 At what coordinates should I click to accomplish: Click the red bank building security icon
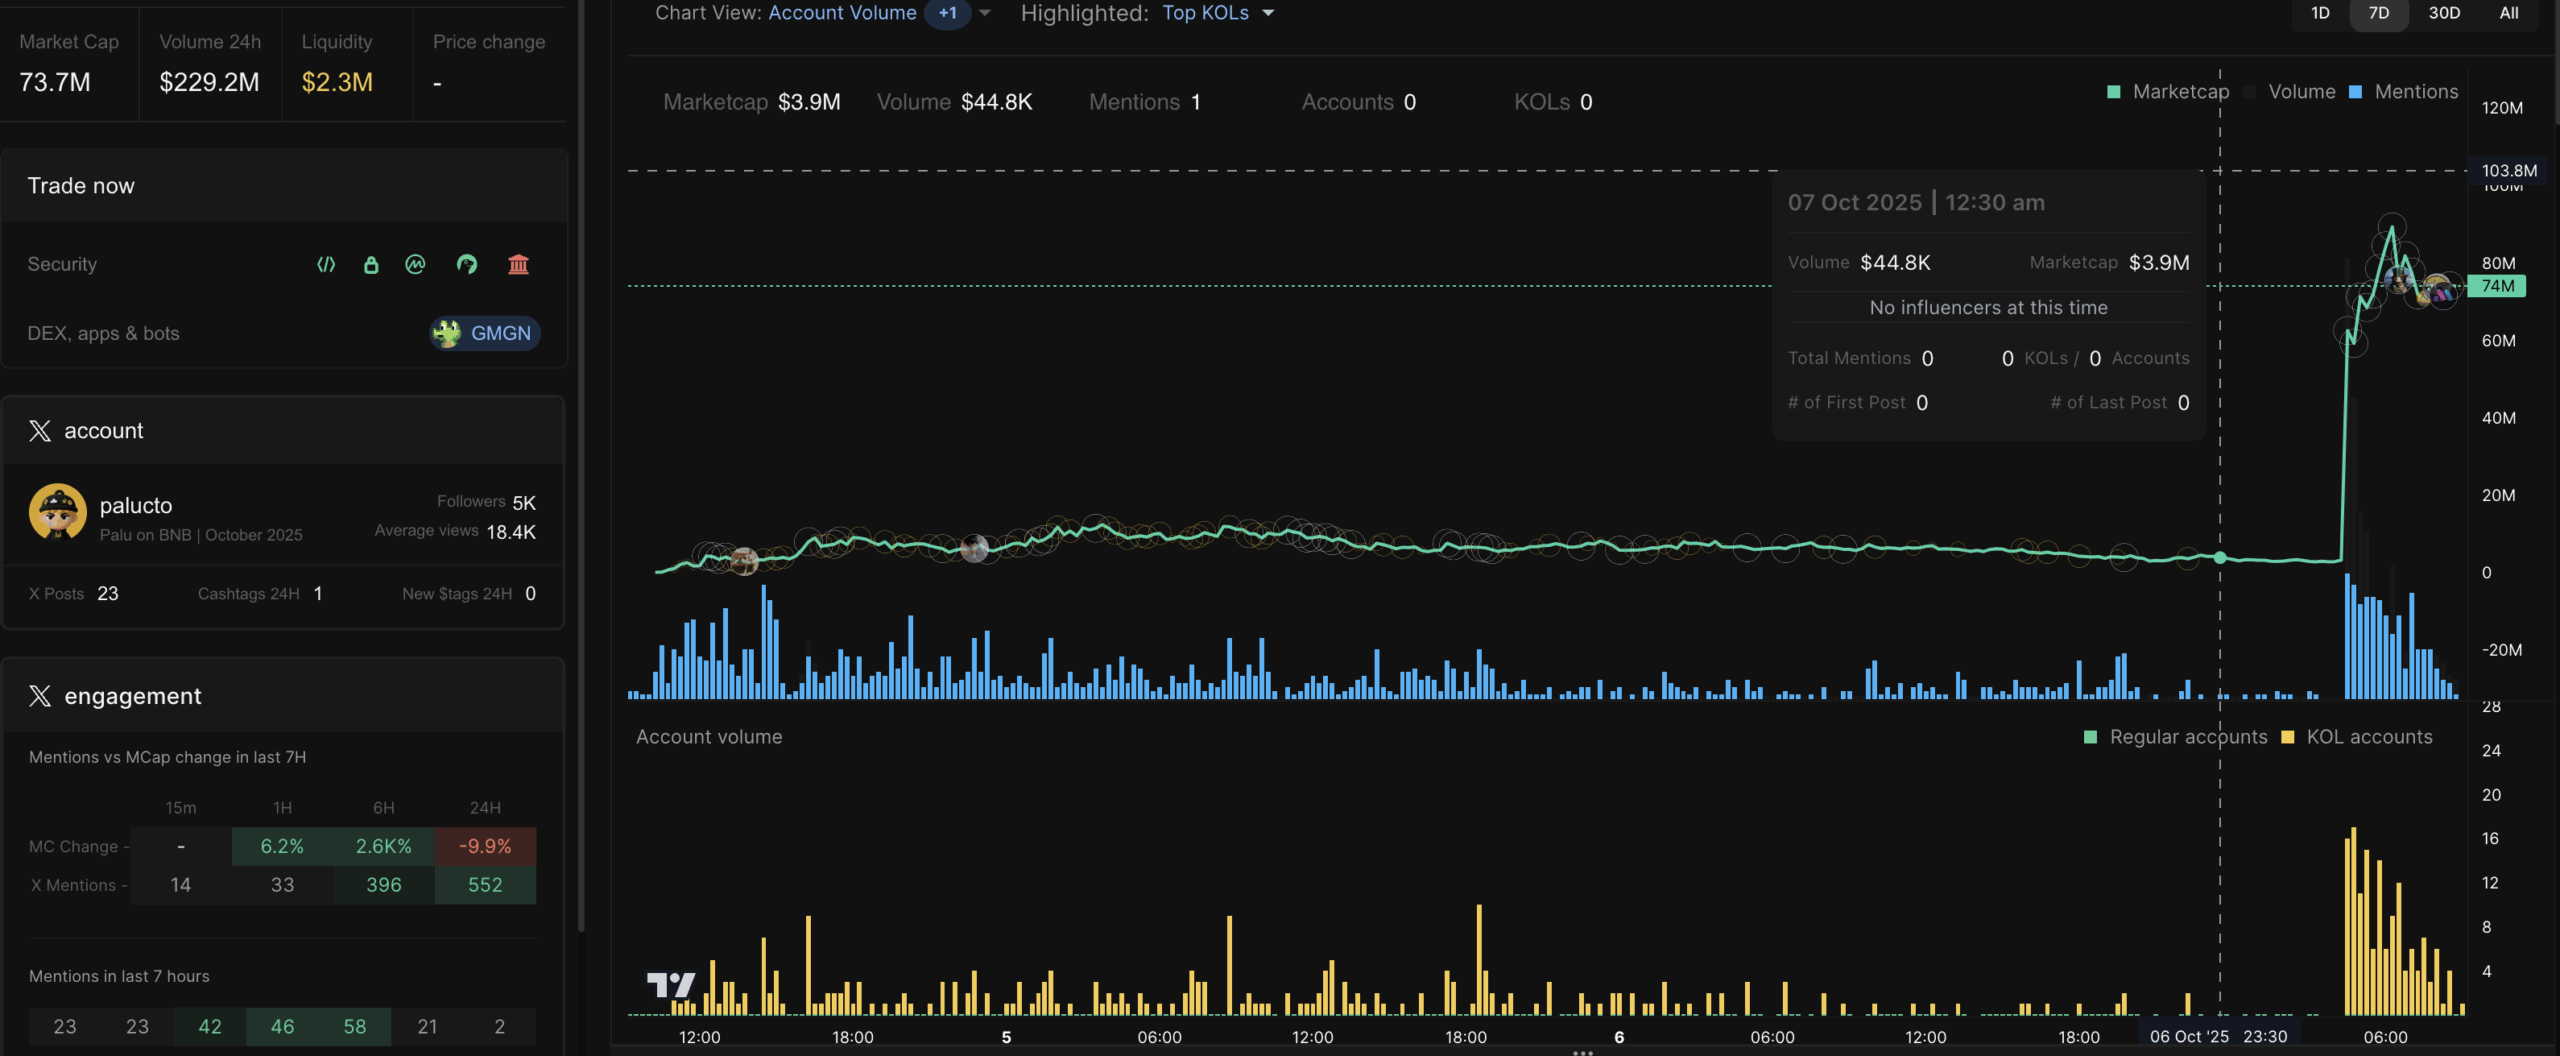(518, 264)
